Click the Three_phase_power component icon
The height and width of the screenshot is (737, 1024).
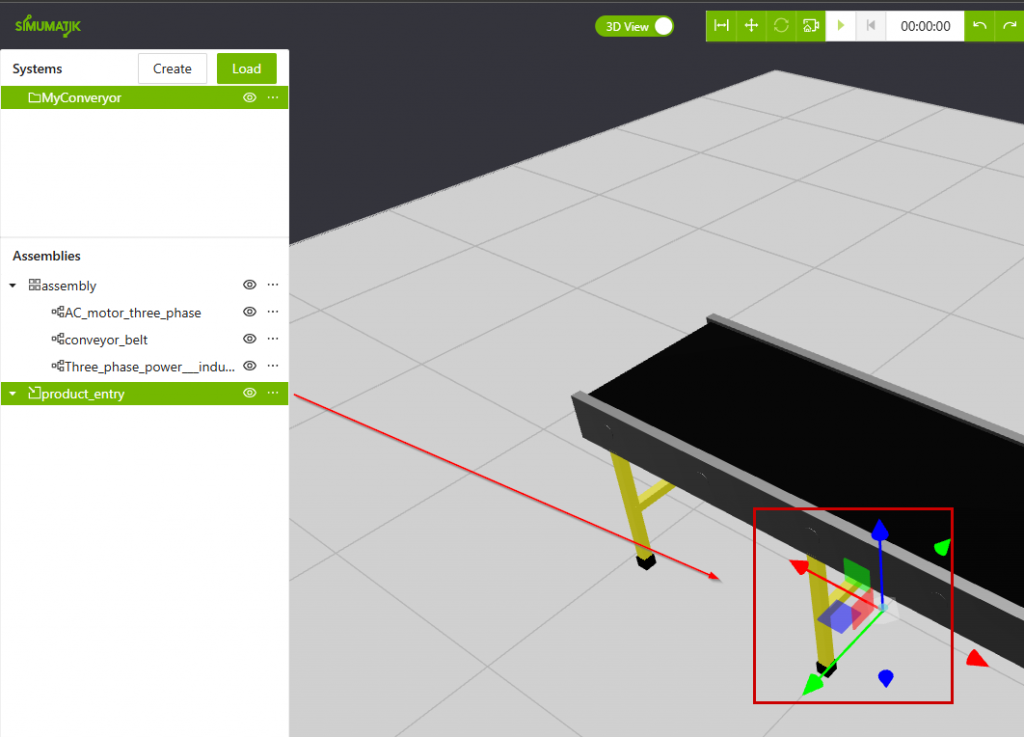57,366
